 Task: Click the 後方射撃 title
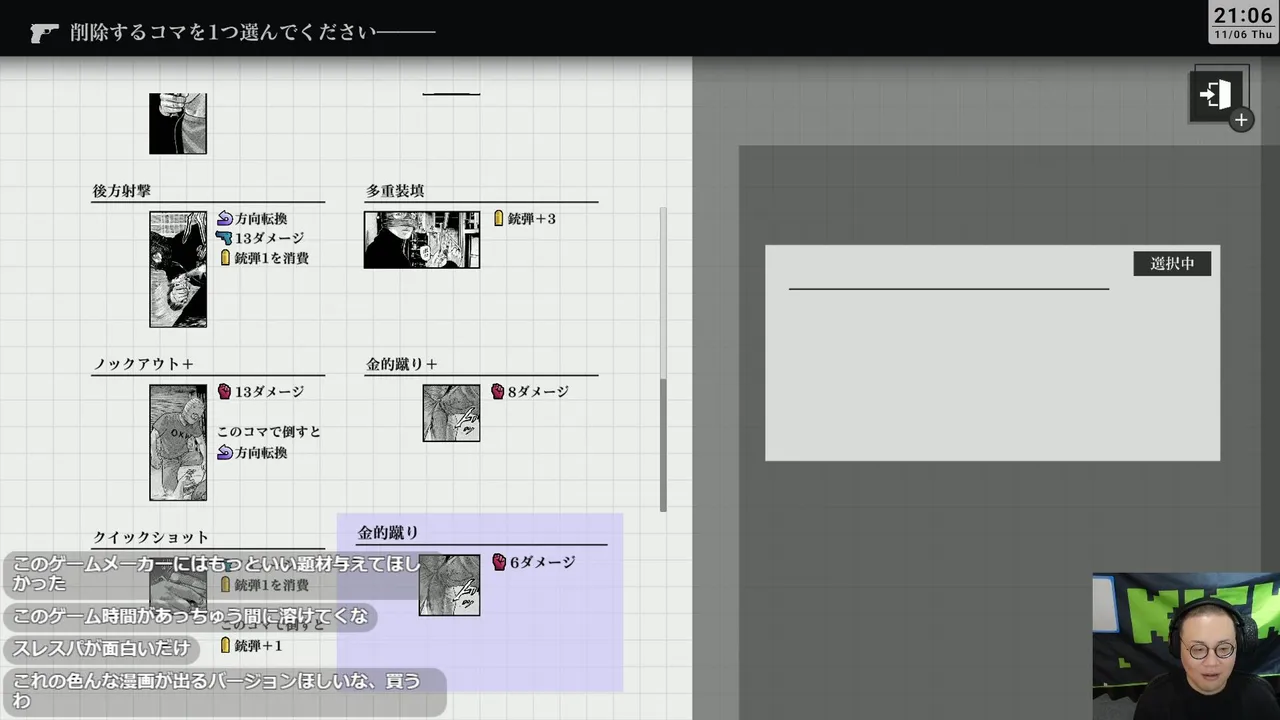(122, 191)
